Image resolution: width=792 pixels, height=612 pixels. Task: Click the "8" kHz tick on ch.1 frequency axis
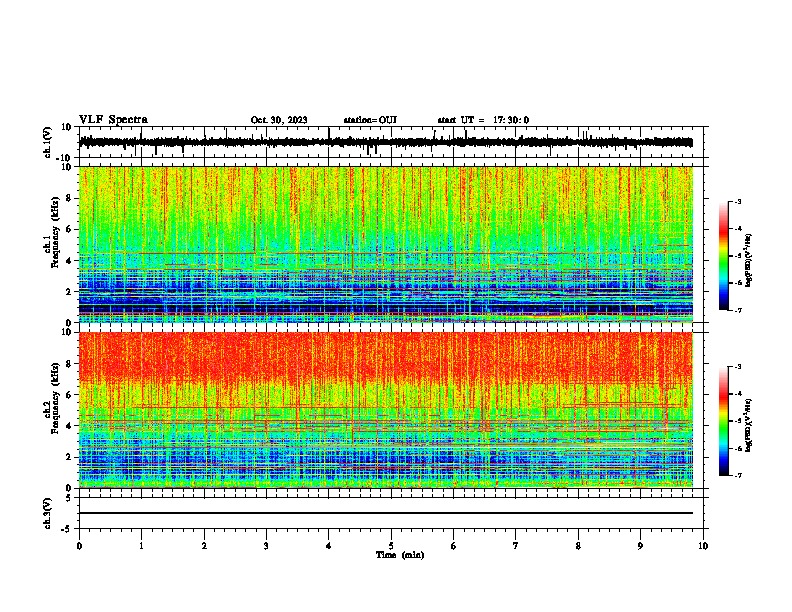(69, 198)
